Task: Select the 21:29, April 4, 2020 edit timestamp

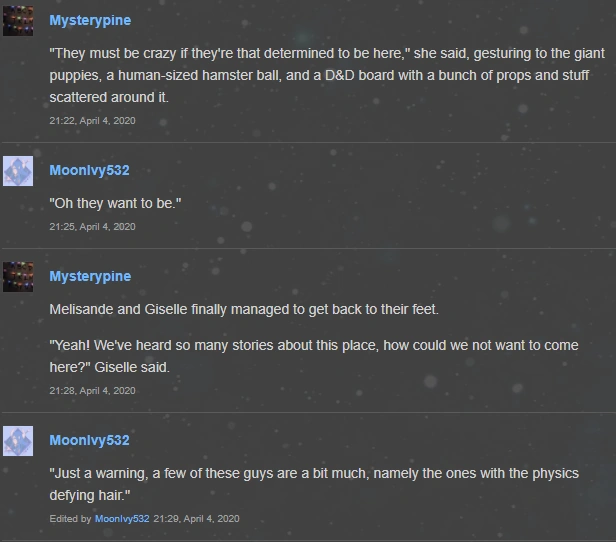Action: tap(196, 519)
